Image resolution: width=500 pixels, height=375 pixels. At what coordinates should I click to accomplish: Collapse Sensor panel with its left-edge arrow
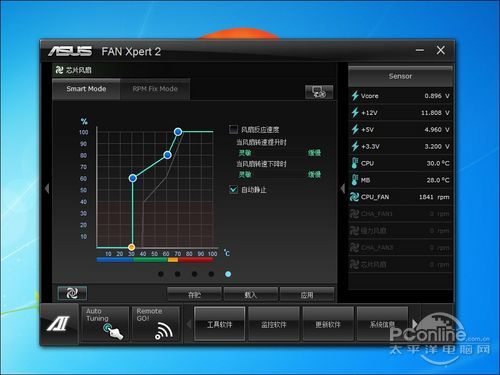click(x=343, y=189)
